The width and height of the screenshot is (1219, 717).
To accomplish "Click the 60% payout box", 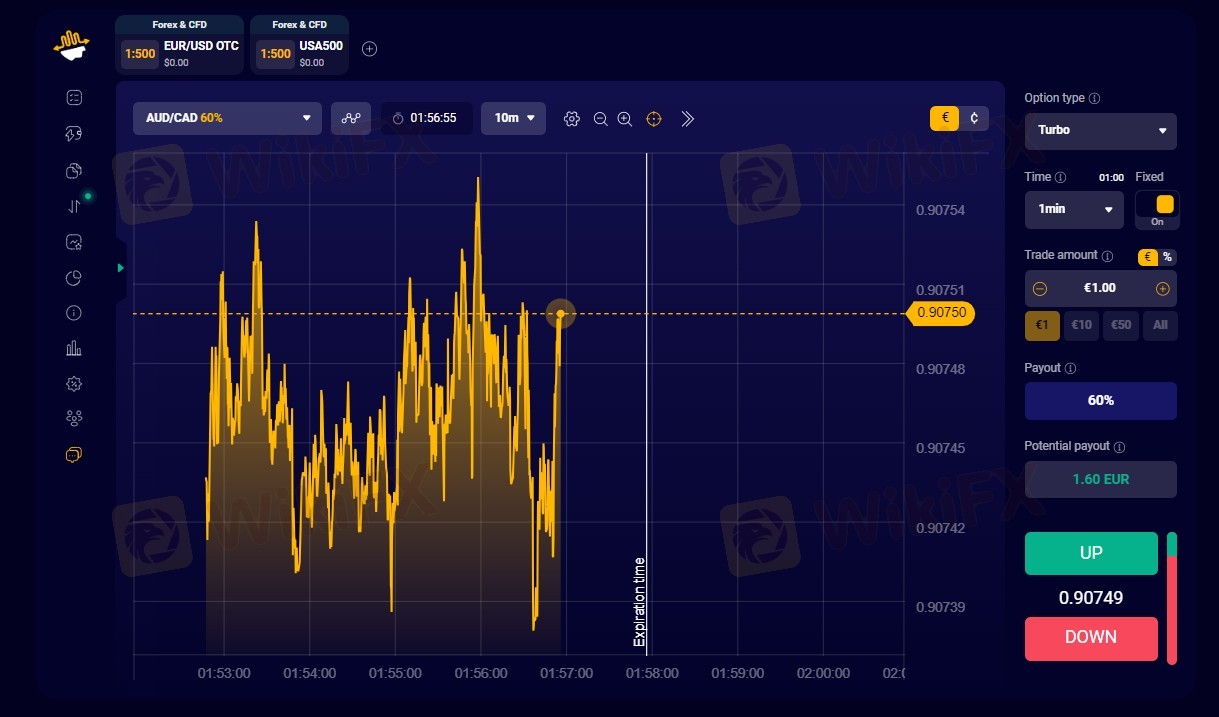I will 1100,400.
